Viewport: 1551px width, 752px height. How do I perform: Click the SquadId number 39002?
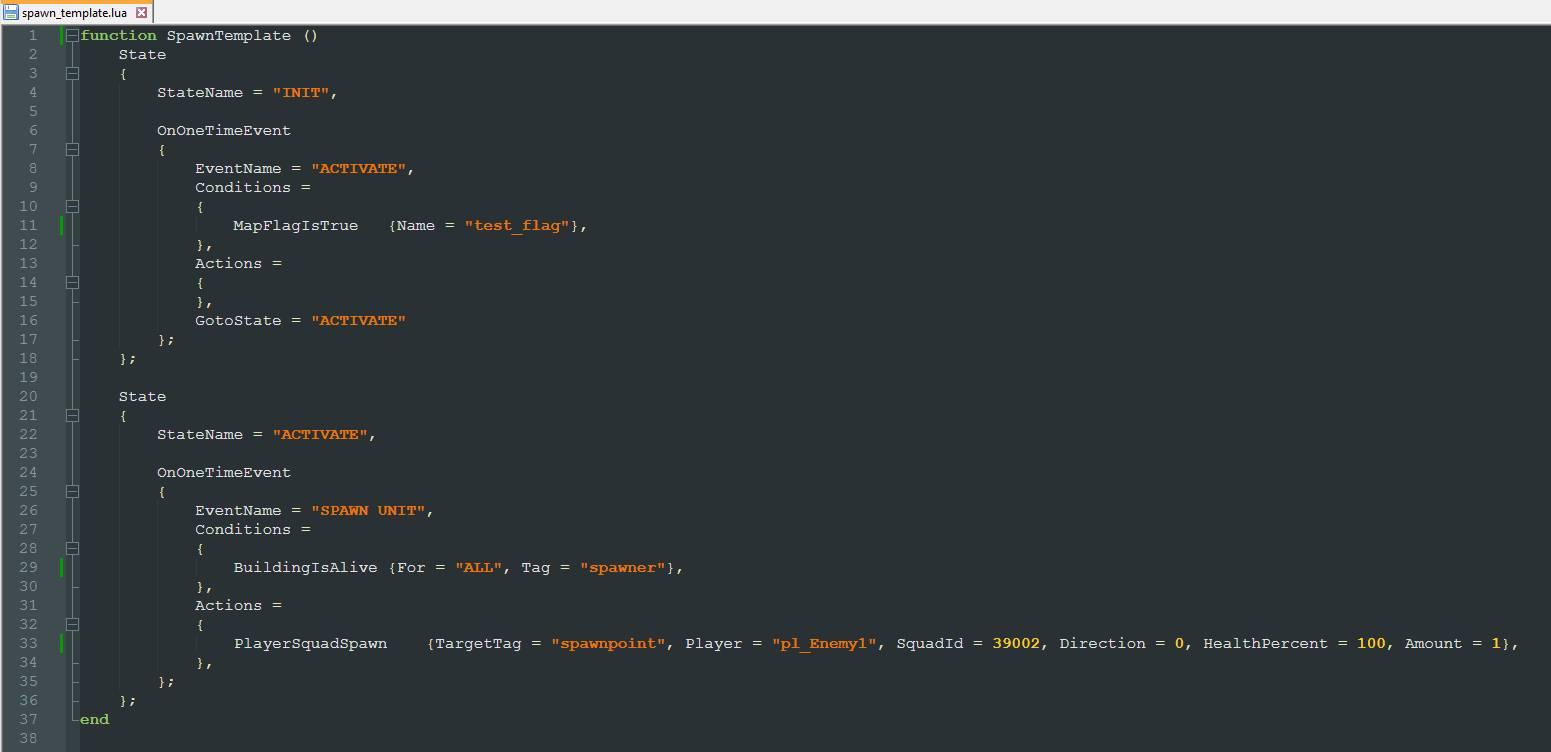coord(1016,643)
